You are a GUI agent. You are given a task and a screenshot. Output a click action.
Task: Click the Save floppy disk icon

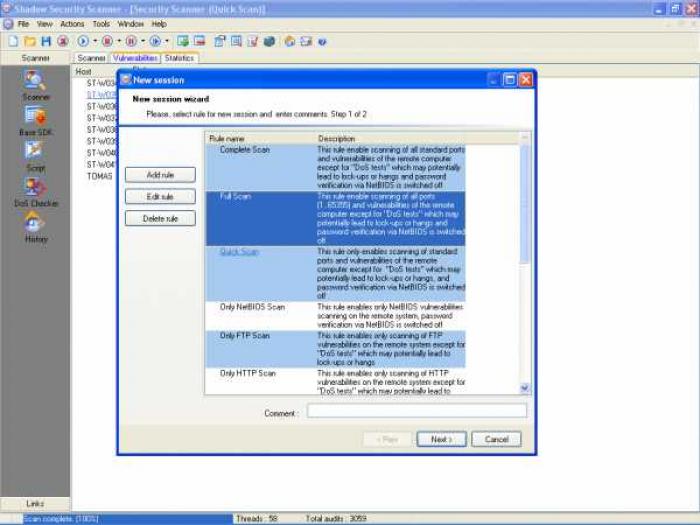[46, 42]
